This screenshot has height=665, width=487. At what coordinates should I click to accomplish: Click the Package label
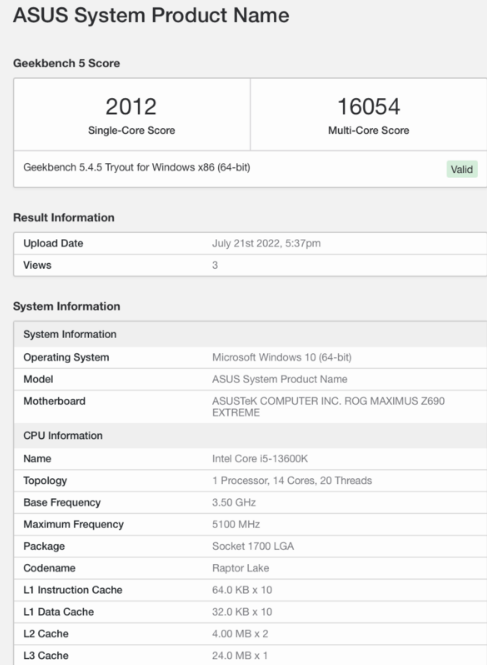(44, 546)
